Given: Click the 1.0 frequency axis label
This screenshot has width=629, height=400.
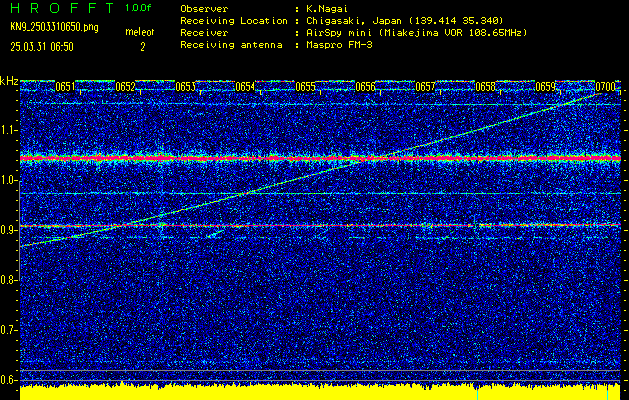Looking at the screenshot, I should click(x=9, y=181).
